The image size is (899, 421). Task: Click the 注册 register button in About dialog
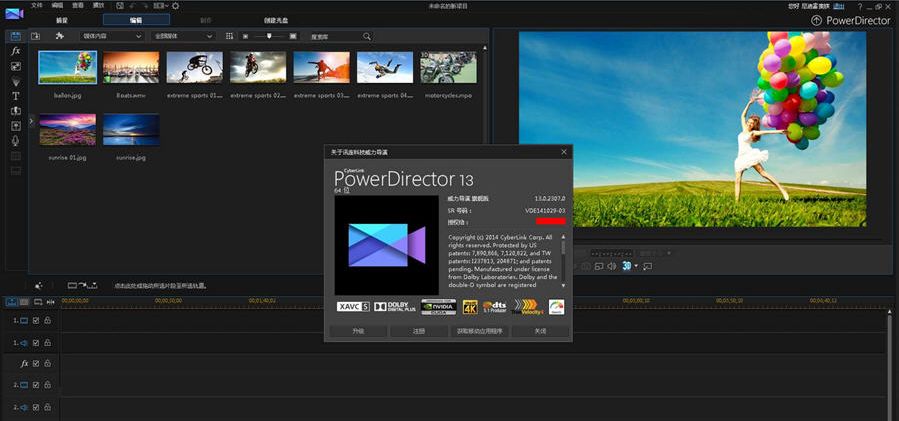[419, 332]
